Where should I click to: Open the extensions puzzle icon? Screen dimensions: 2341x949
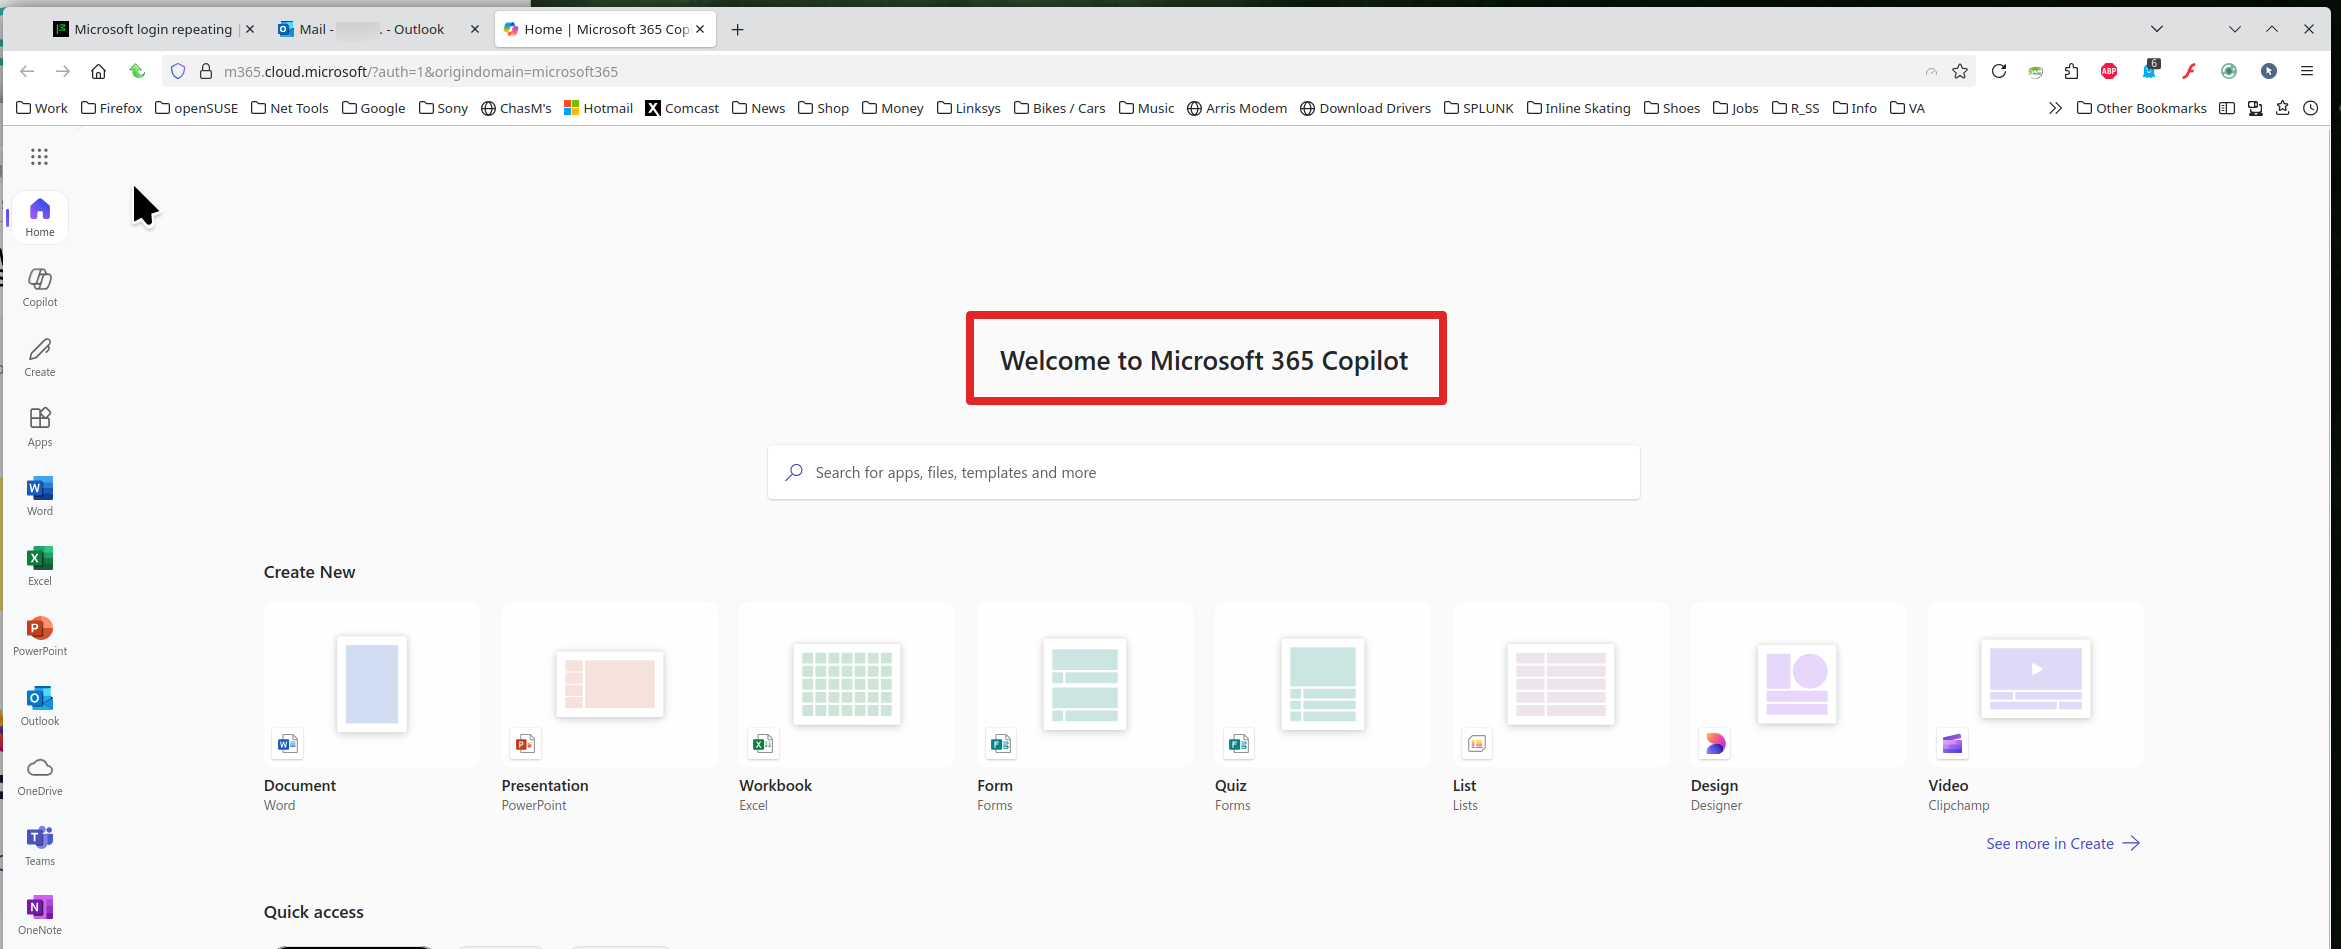(x=2071, y=71)
